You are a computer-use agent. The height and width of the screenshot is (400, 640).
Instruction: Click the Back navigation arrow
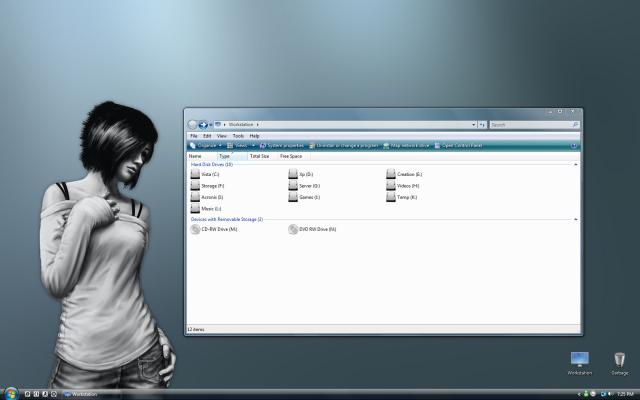[193, 124]
